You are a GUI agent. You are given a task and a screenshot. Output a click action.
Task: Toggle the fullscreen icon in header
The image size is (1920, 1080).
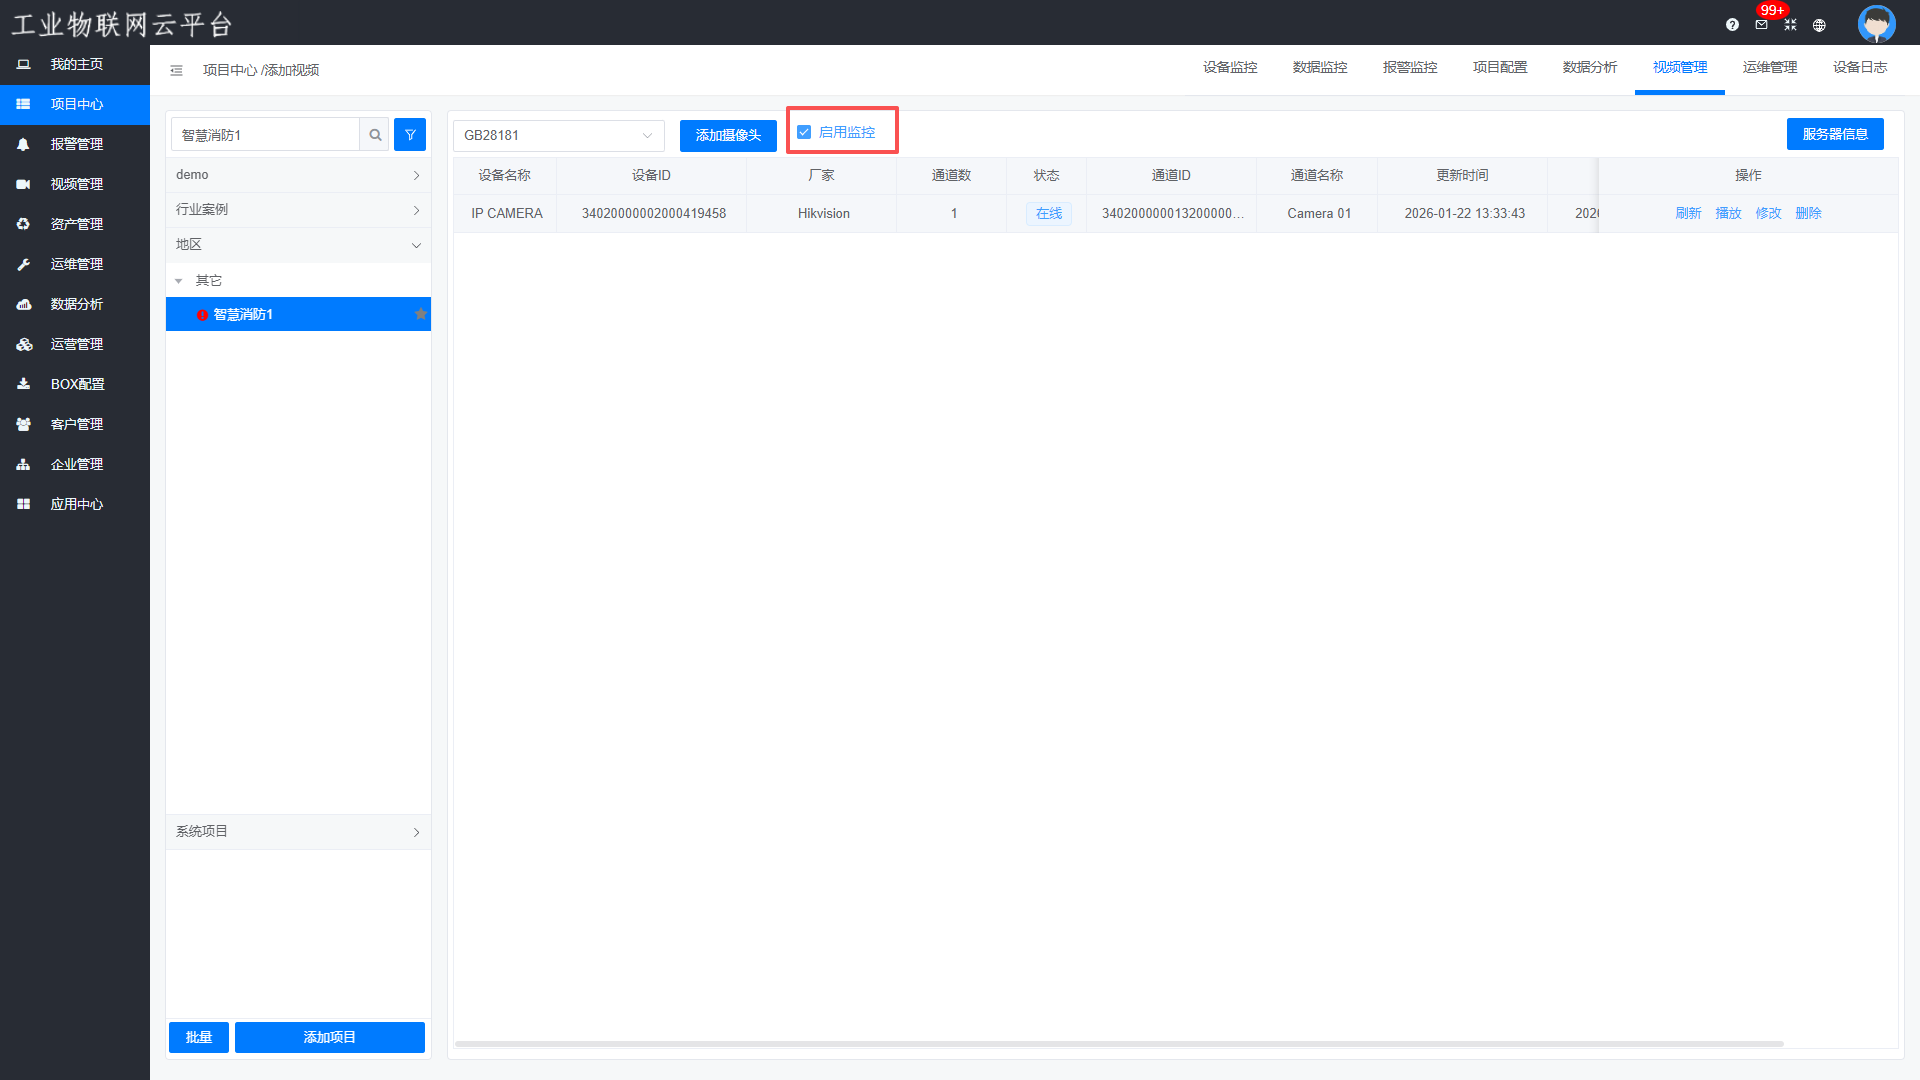1790,25
